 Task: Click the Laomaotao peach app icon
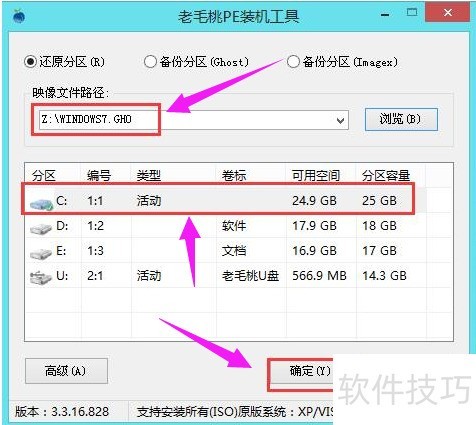(x=19, y=15)
